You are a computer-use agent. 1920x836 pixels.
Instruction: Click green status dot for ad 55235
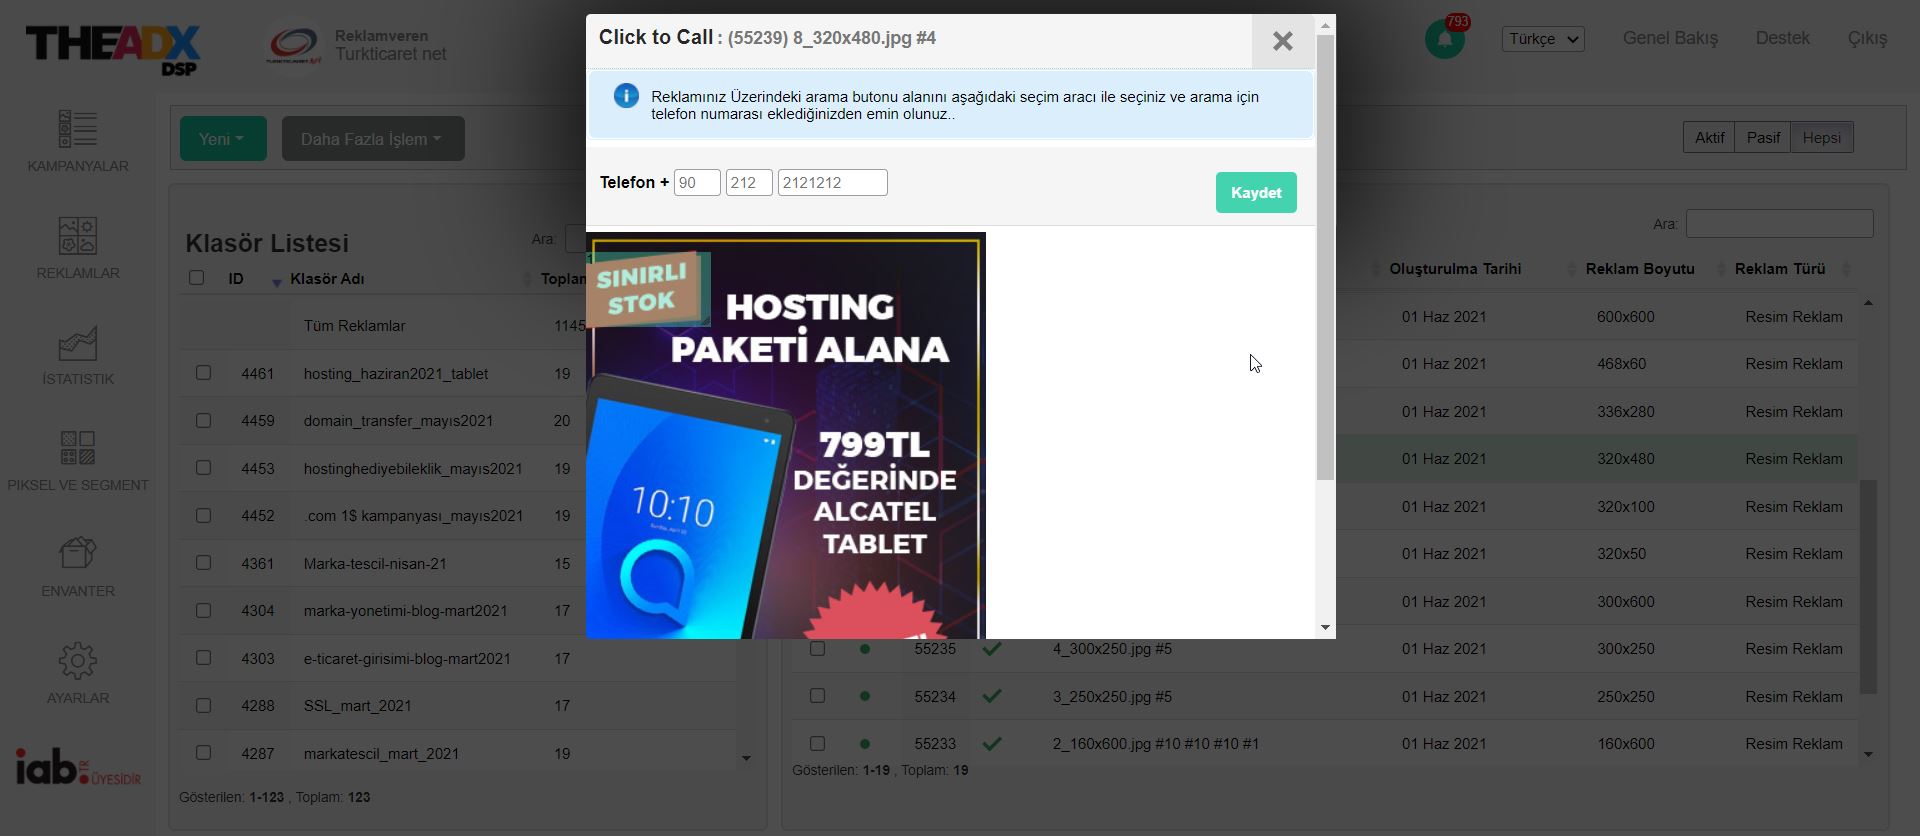(865, 649)
